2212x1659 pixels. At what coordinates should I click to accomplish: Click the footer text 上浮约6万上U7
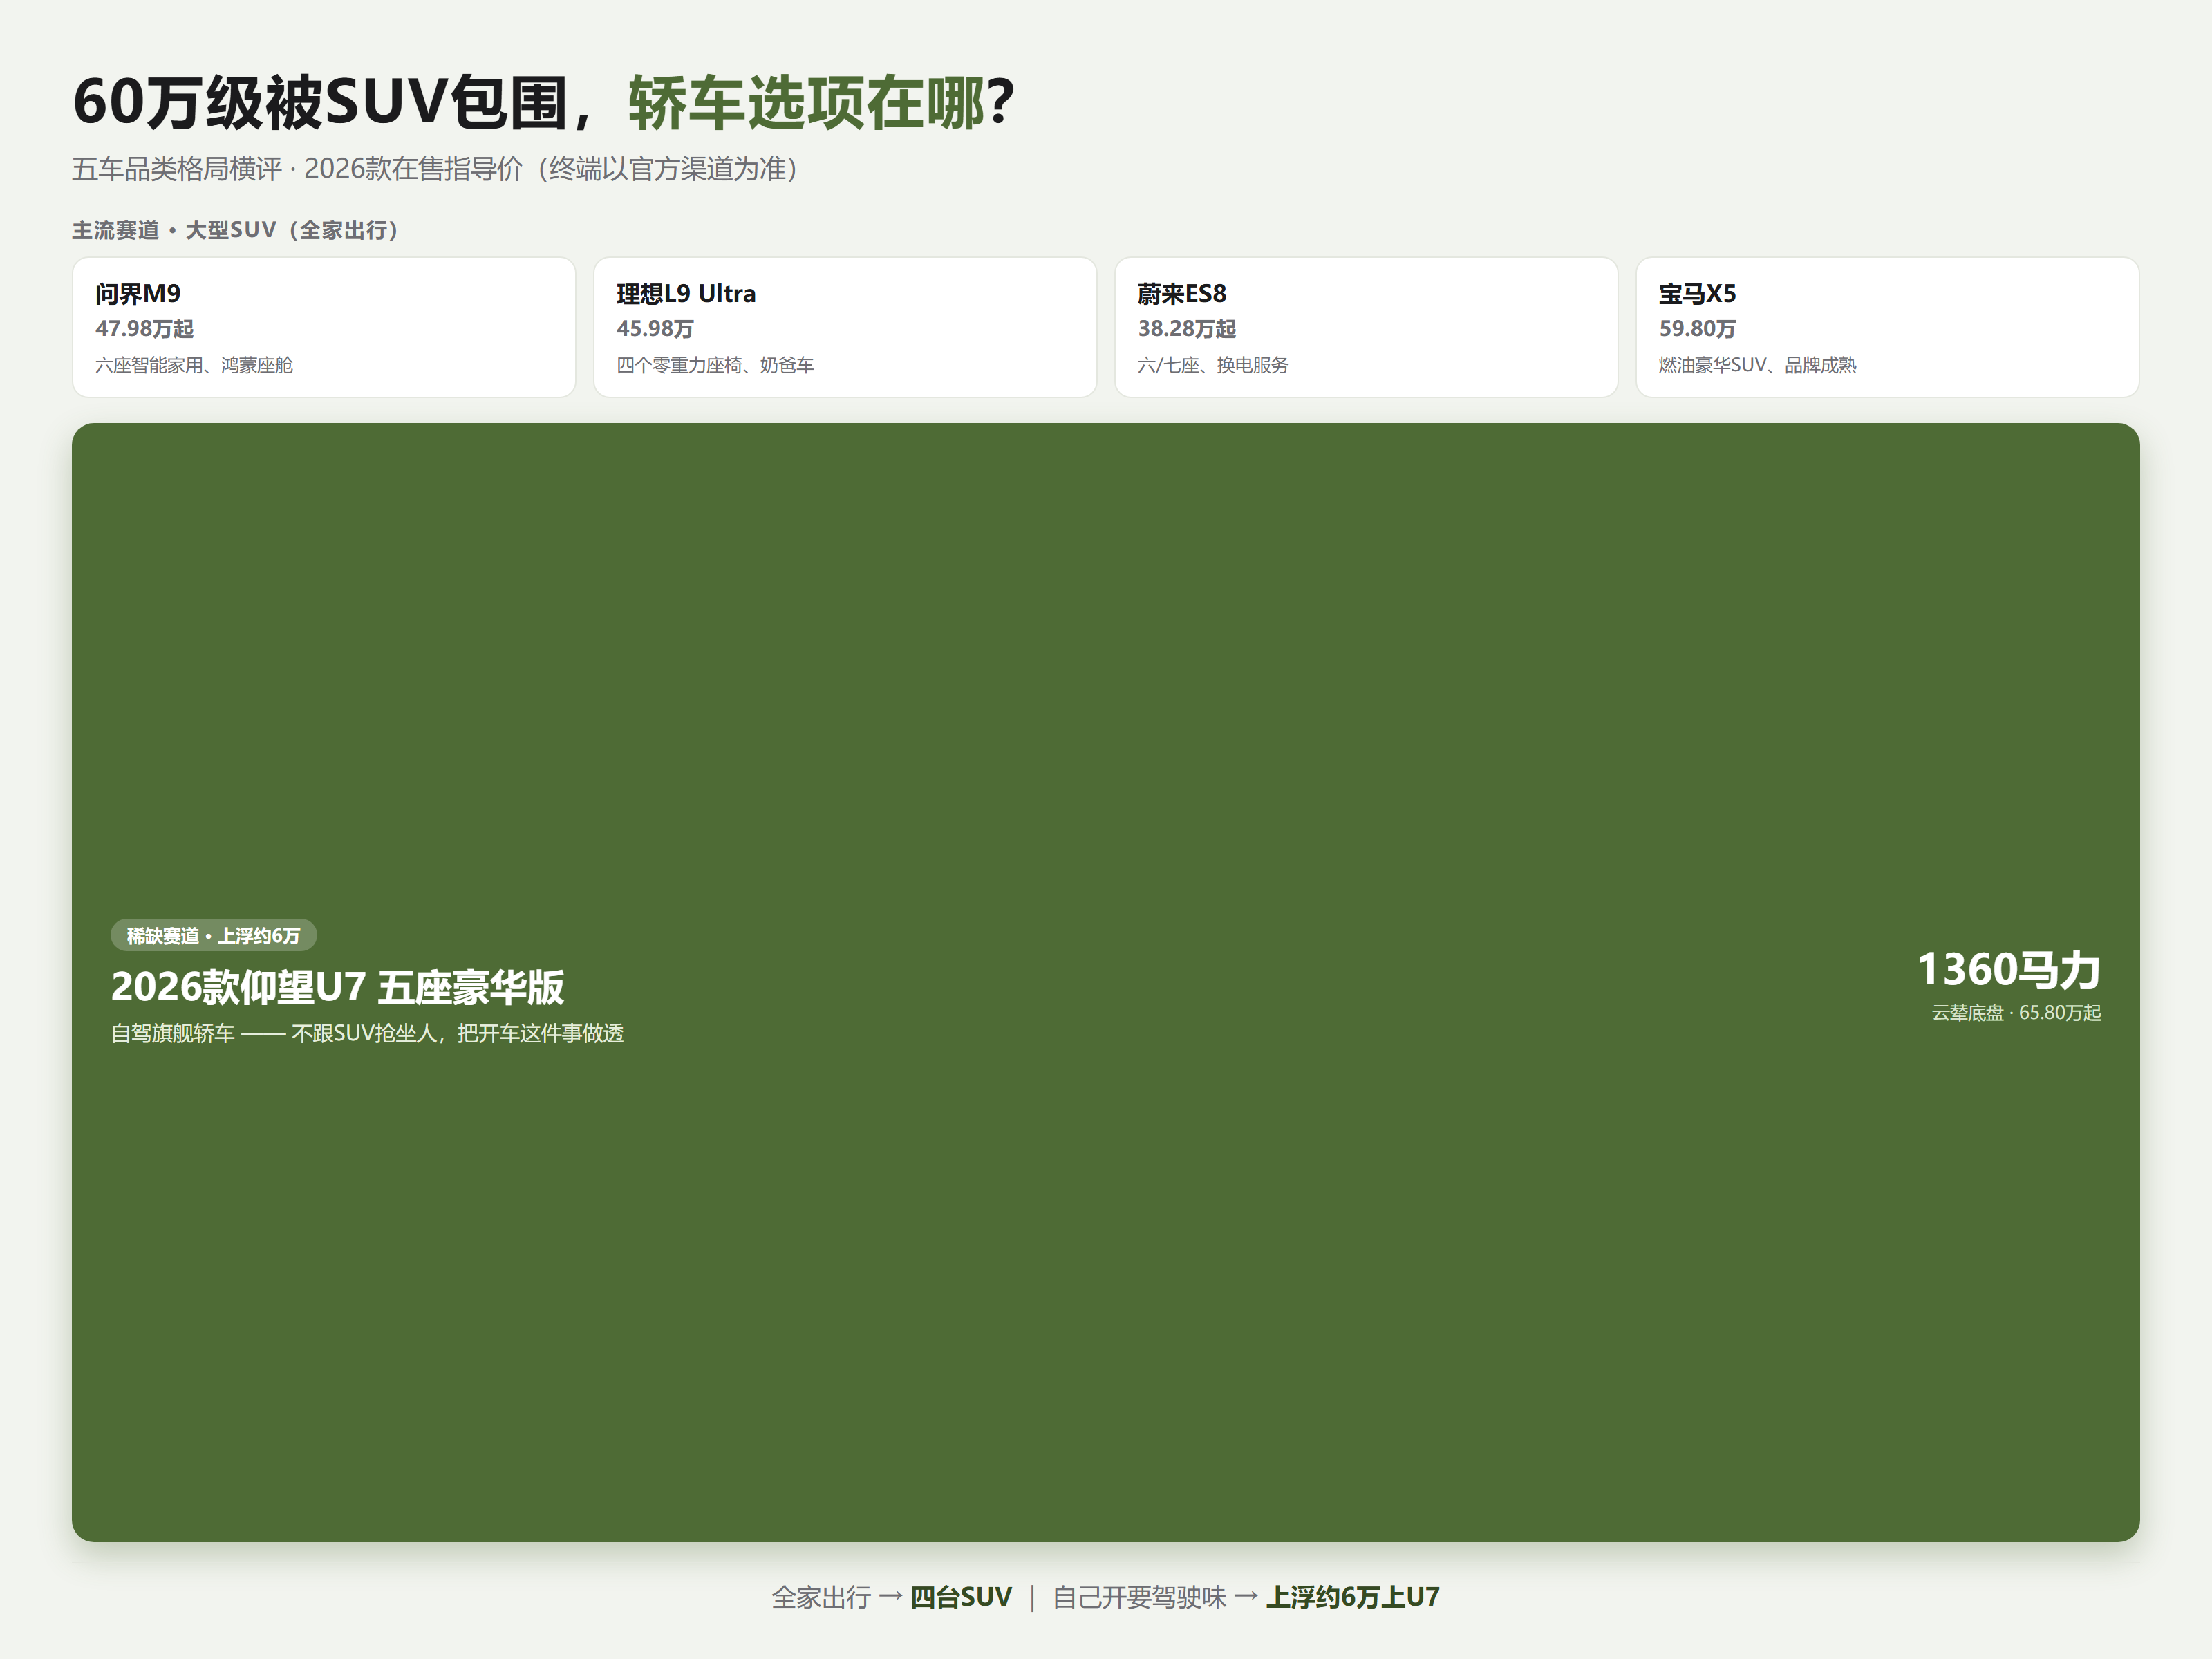[1353, 1597]
